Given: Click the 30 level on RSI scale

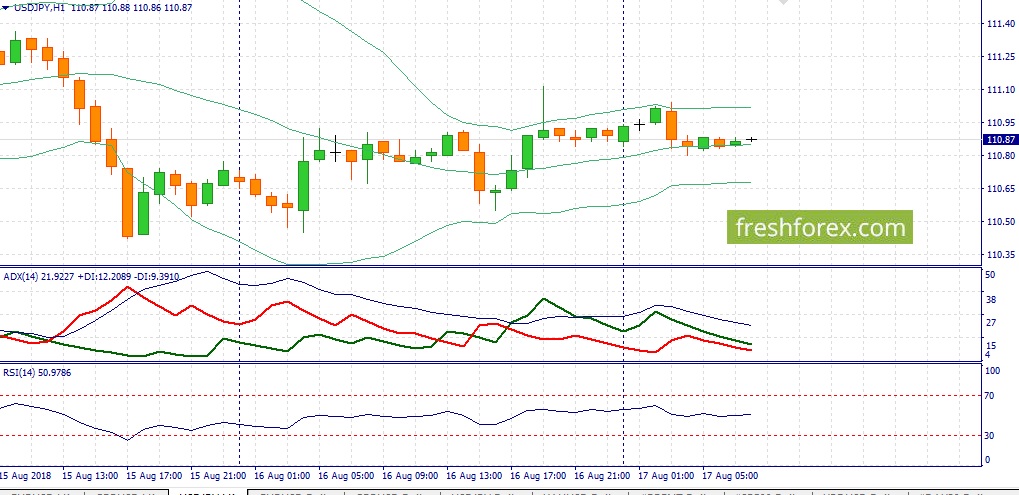Looking at the screenshot, I should [988, 435].
